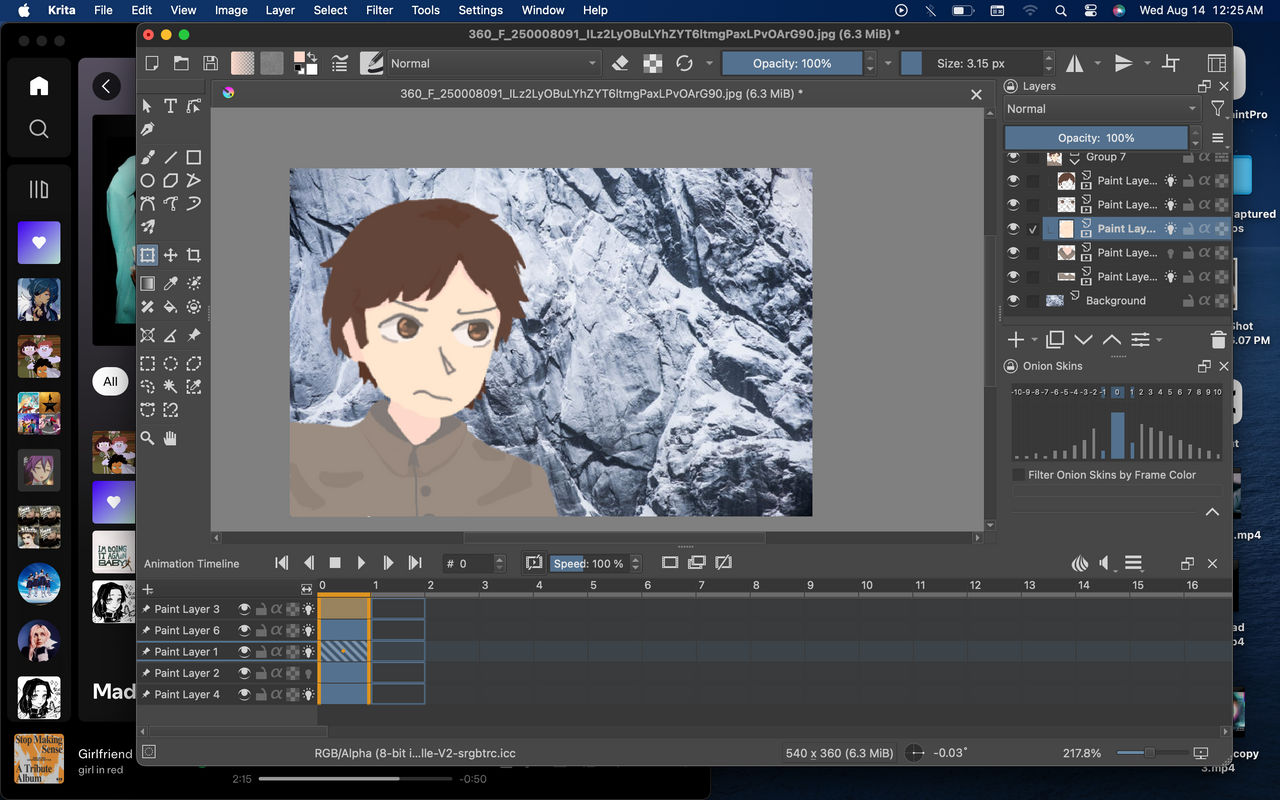Toggle preserve alpha in the toolbar
Image resolution: width=1280 pixels, height=800 pixels.
point(652,63)
